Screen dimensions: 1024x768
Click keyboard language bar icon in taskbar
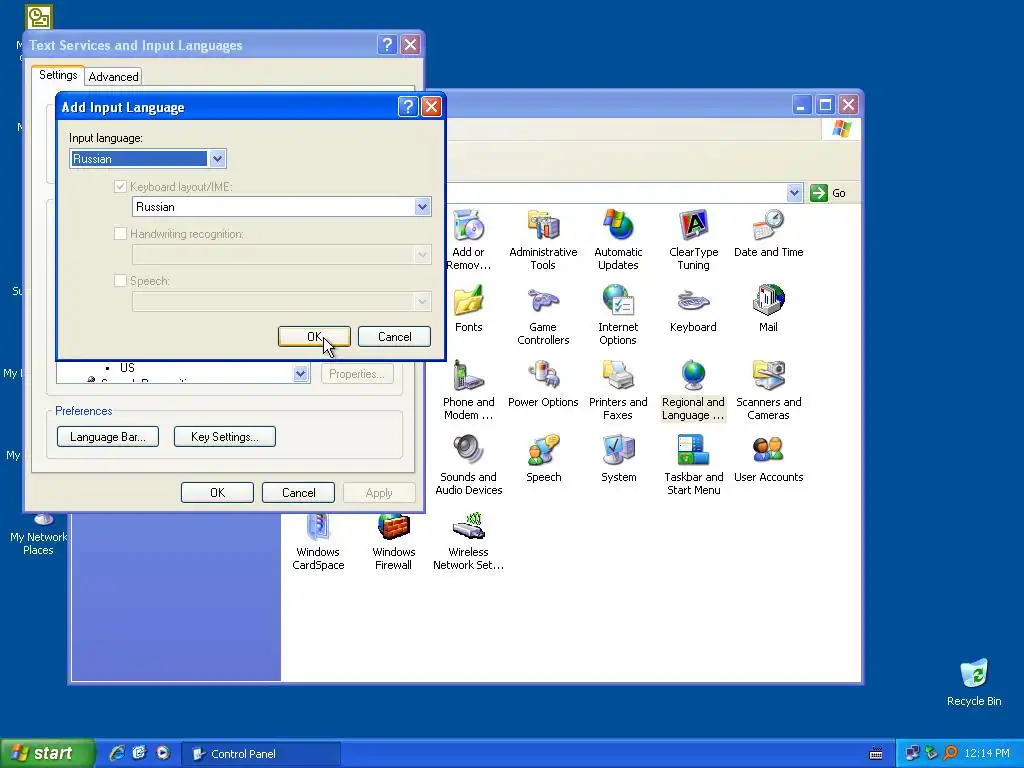tap(876, 754)
